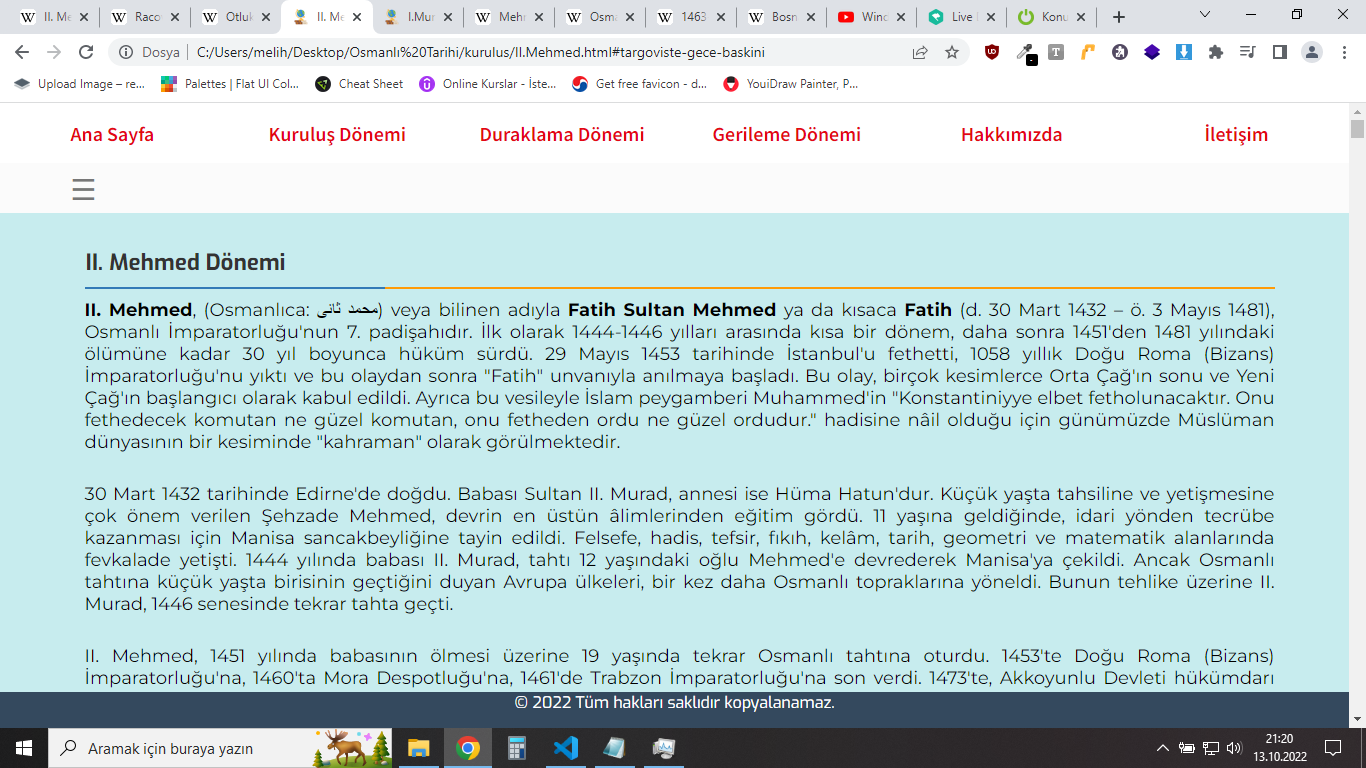Viewport: 1366px width, 768px height.
Task: Open Get free favicon bookmark
Action: click(x=640, y=84)
